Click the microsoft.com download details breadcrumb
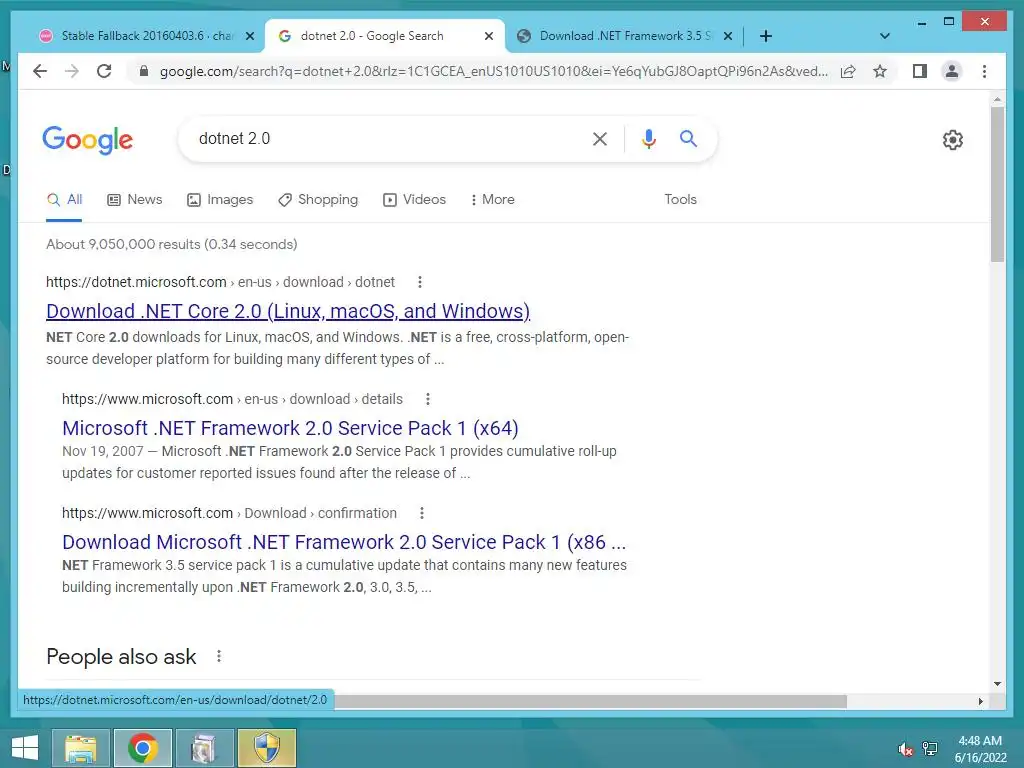This screenshot has width=1024, height=768. coord(232,399)
